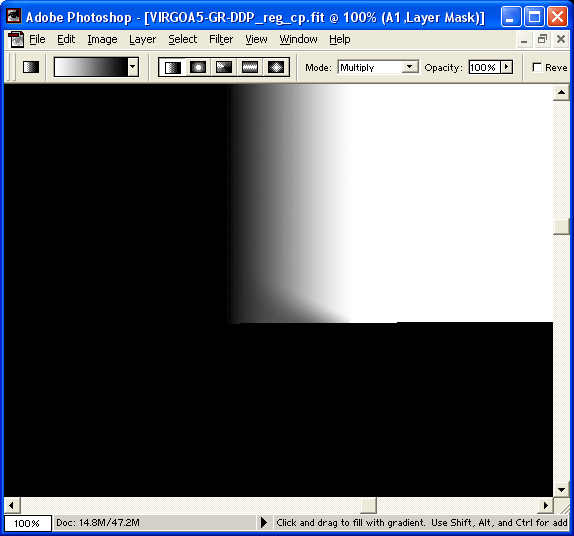Open the Filter menu
Screen dimensions: 574x536
click(x=221, y=39)
